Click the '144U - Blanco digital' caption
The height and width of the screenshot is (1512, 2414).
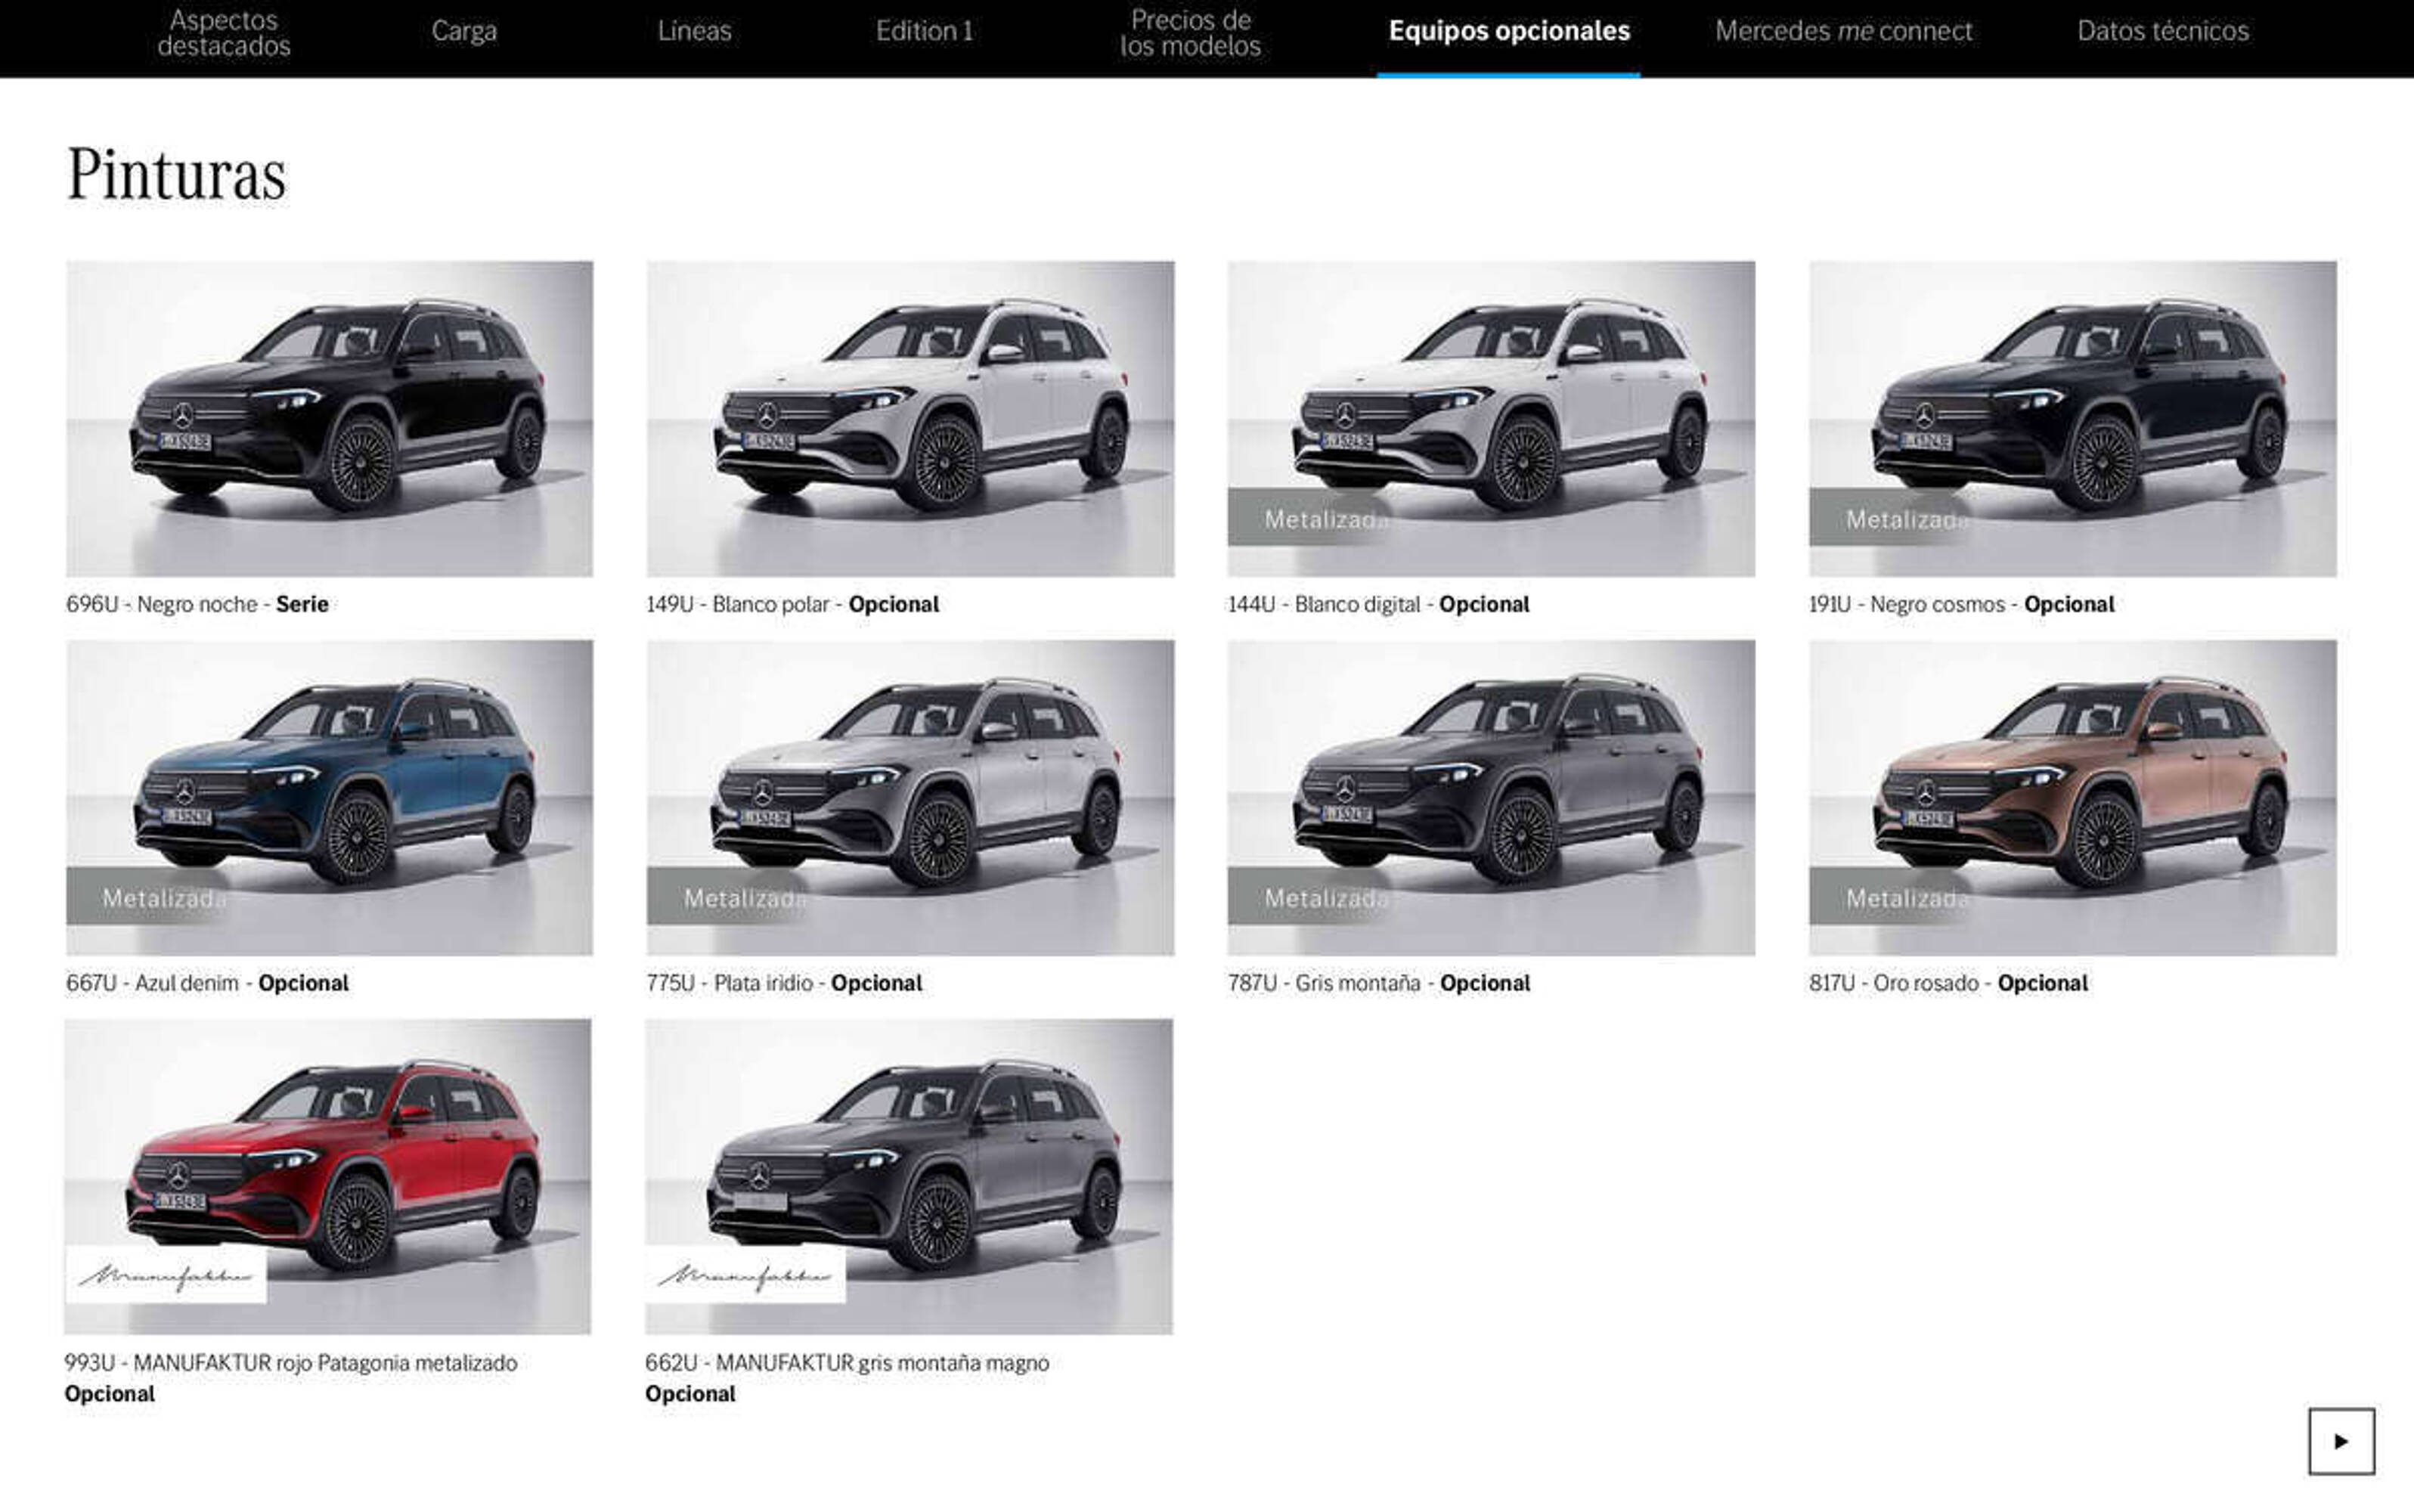point(1379,604)
